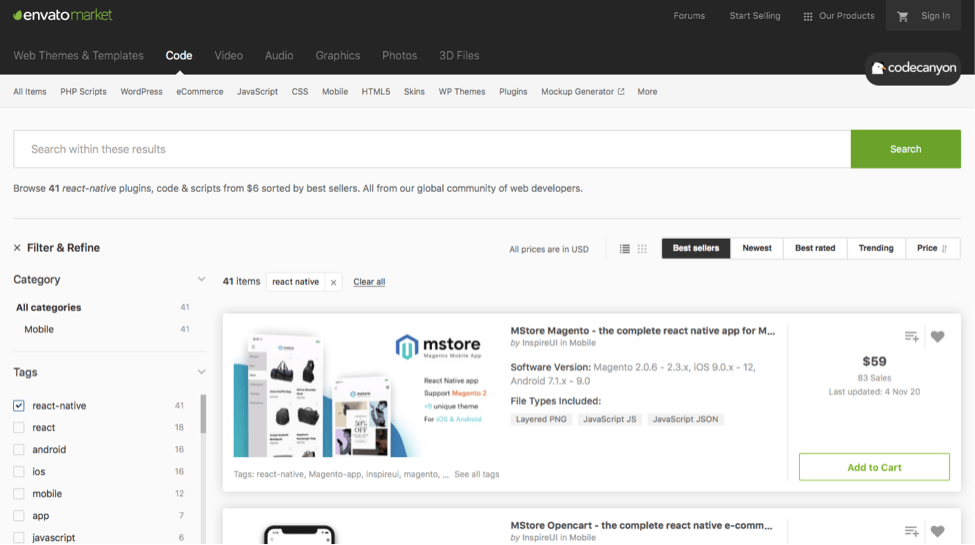
Task: Collapse the Tags section chevron
Action: tap(201, 372)
